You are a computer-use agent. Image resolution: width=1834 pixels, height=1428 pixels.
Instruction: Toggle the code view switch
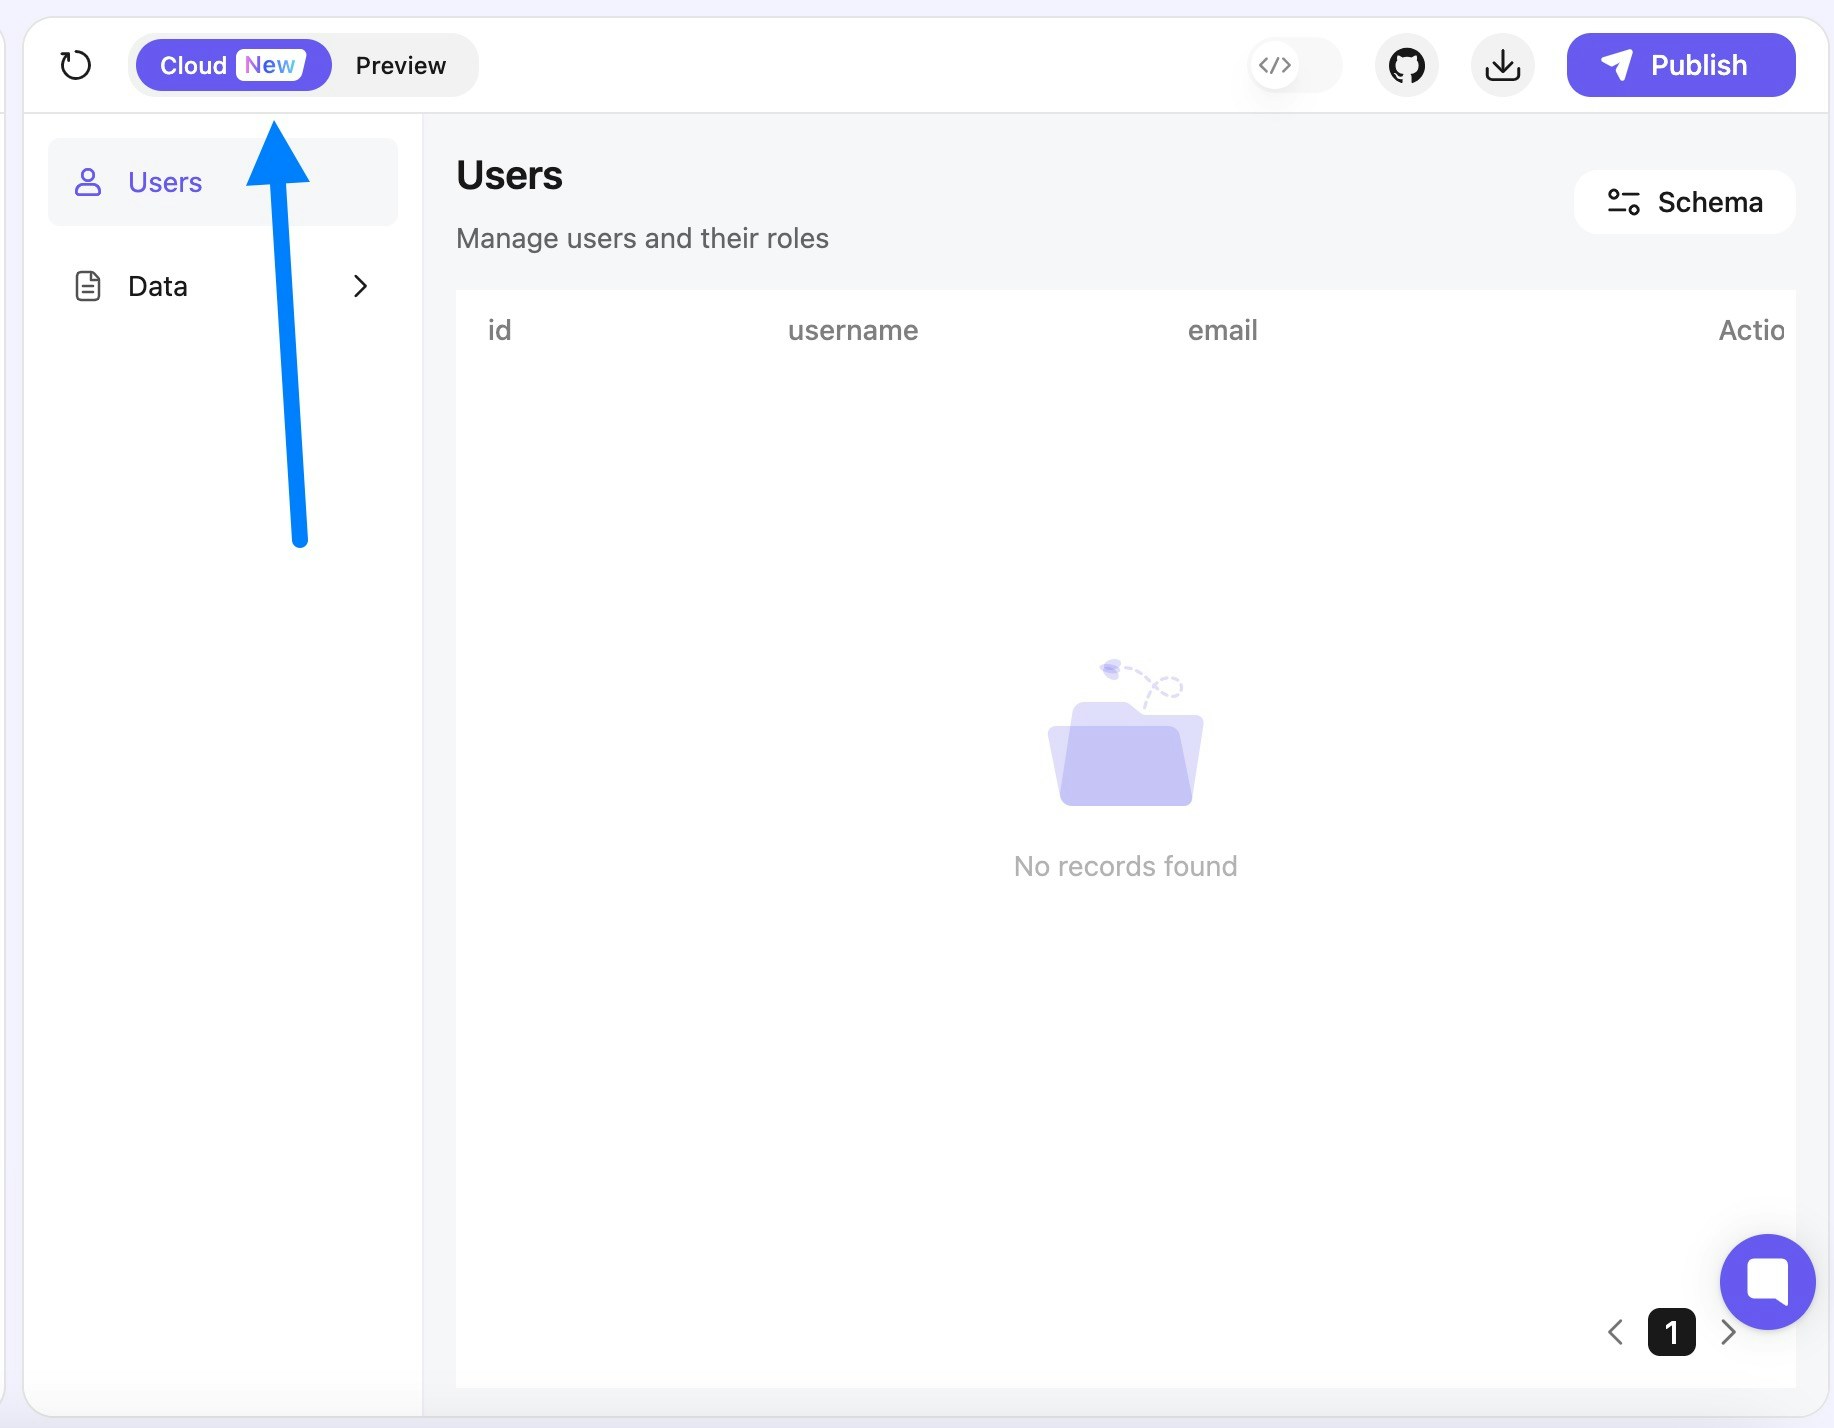[1293, 65]
